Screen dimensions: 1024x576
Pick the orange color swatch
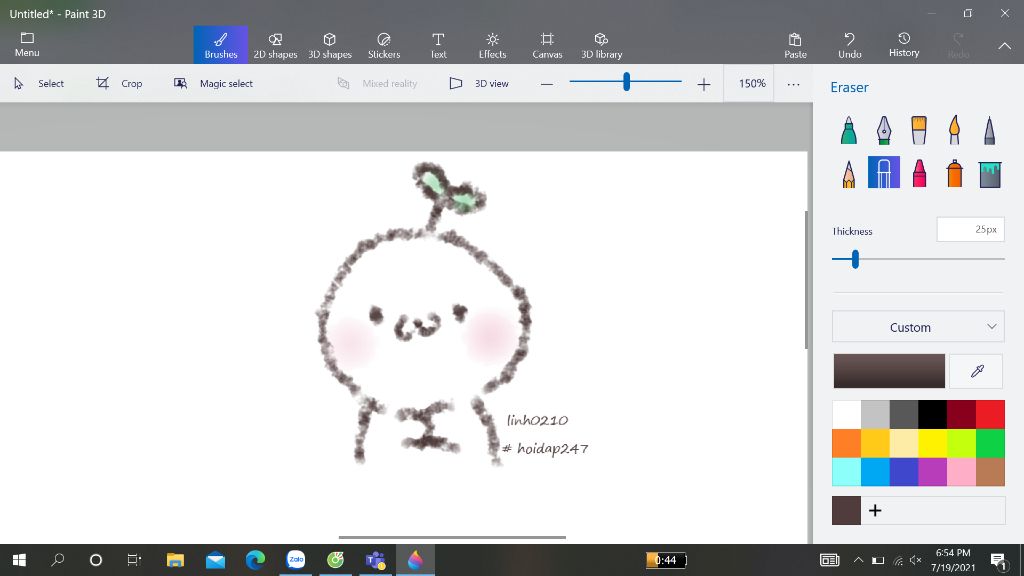(846, 443)
